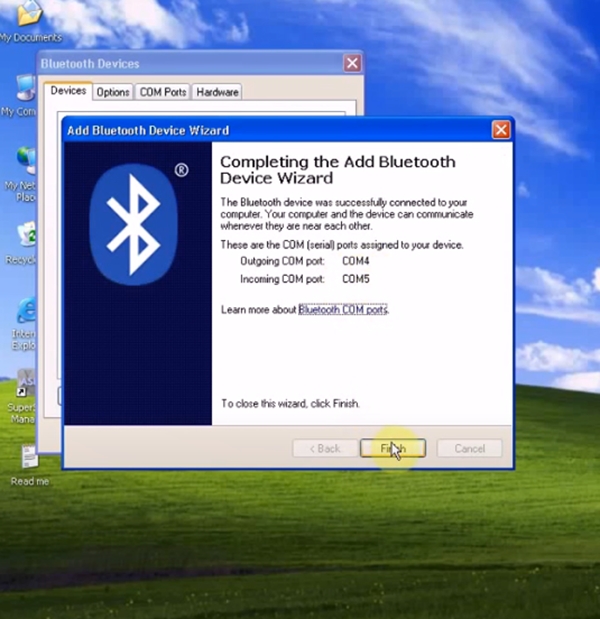Click the Finish button in the wizard
Image resolution: width=600 pixels, height=619 pixels.
click(393, 448)
